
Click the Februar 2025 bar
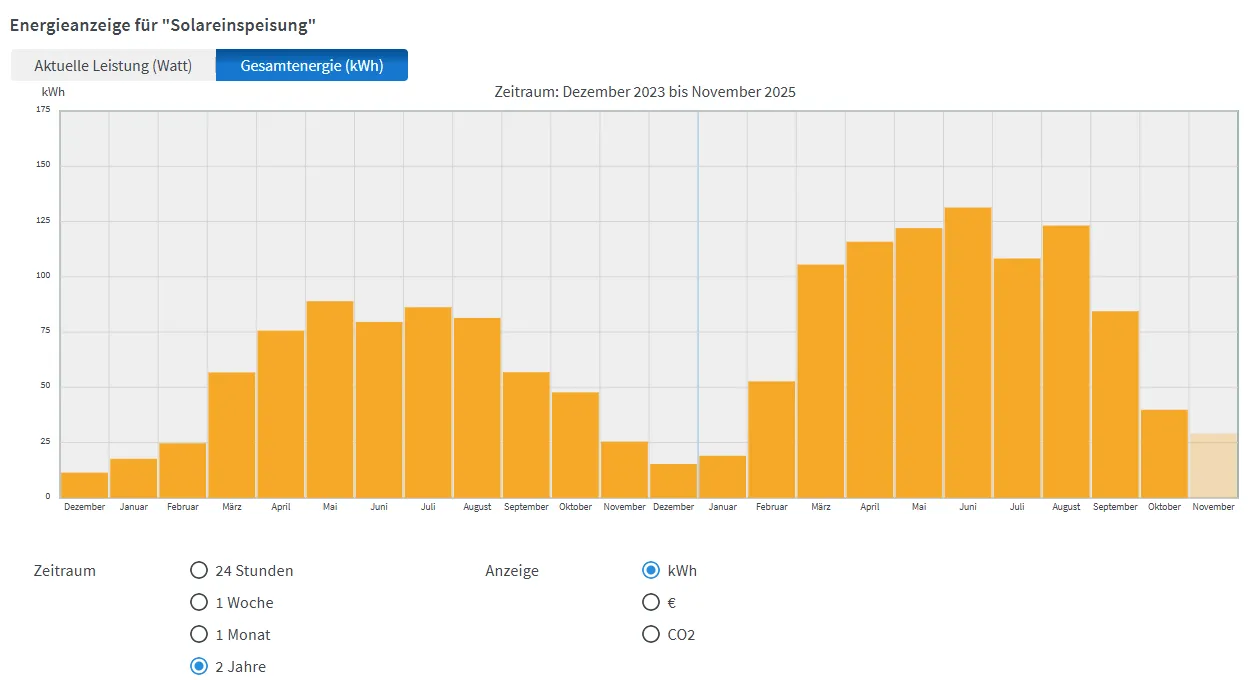click(x=772, y=439)
